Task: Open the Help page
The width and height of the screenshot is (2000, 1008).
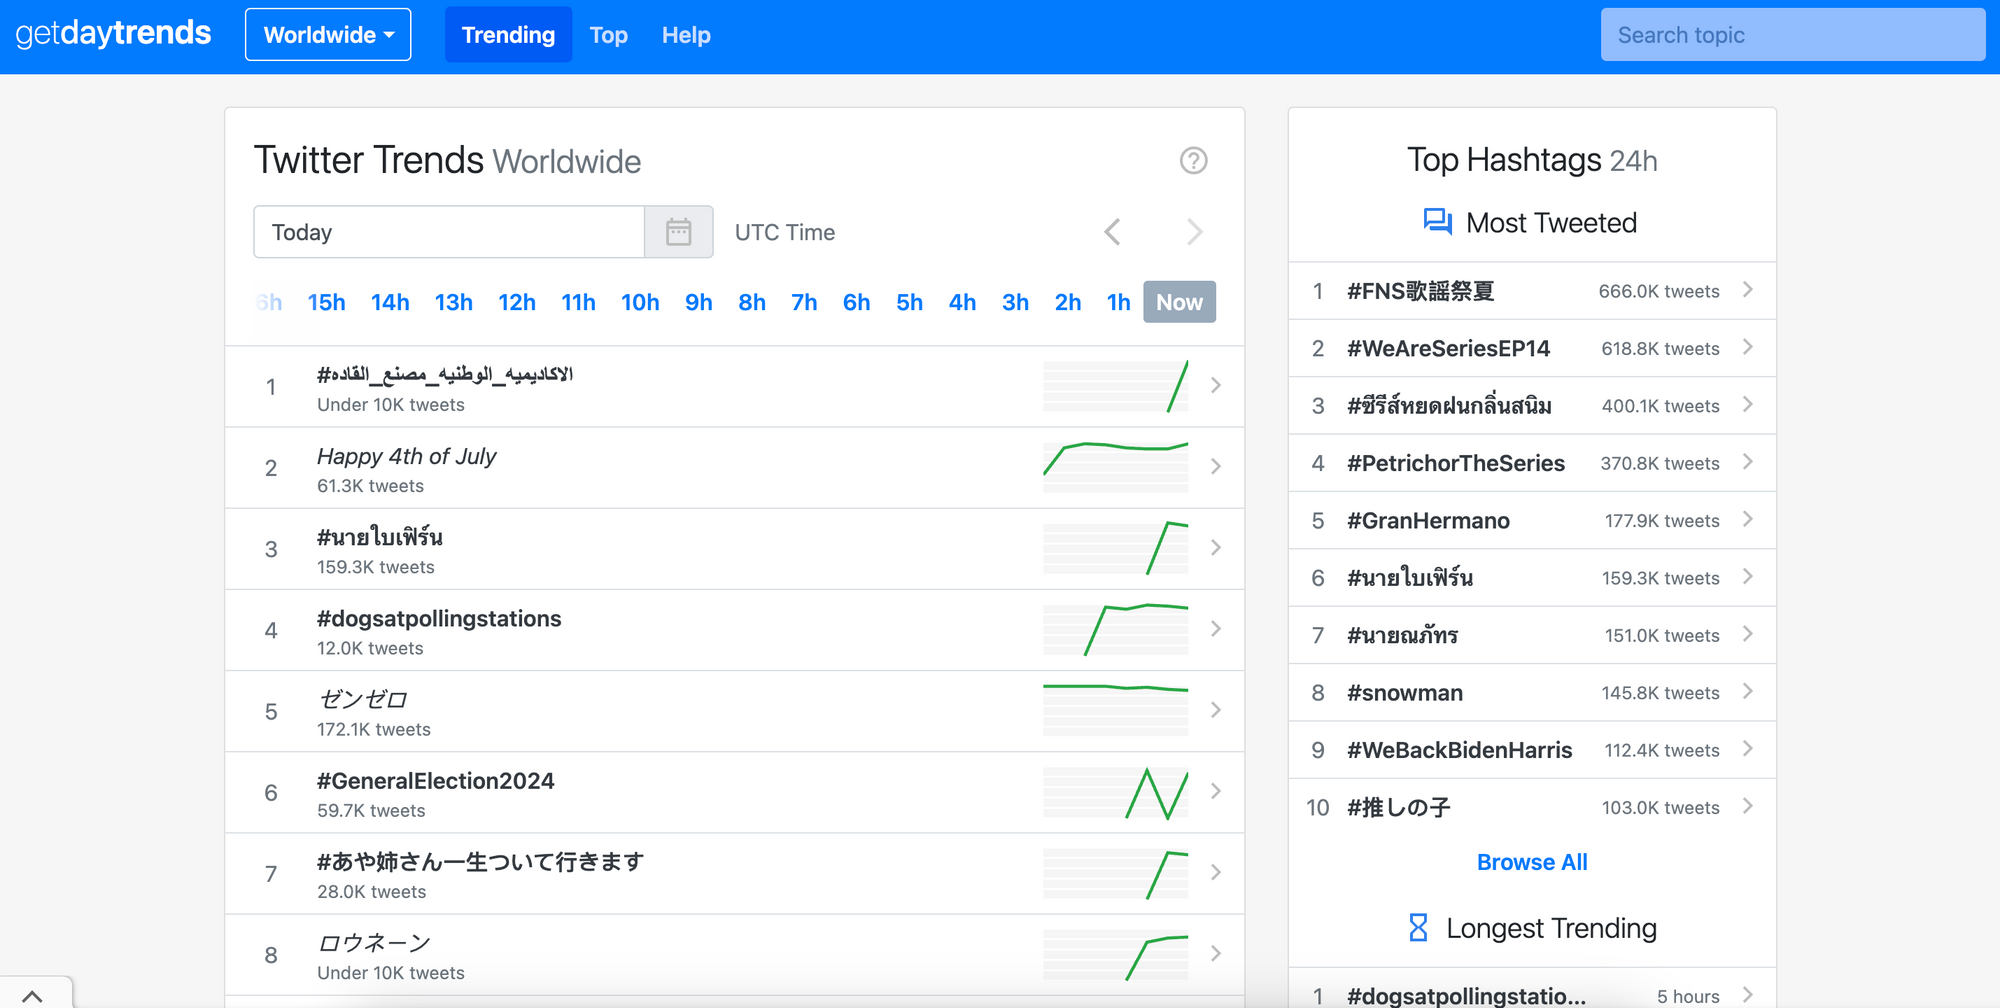Action: [686, 34]
